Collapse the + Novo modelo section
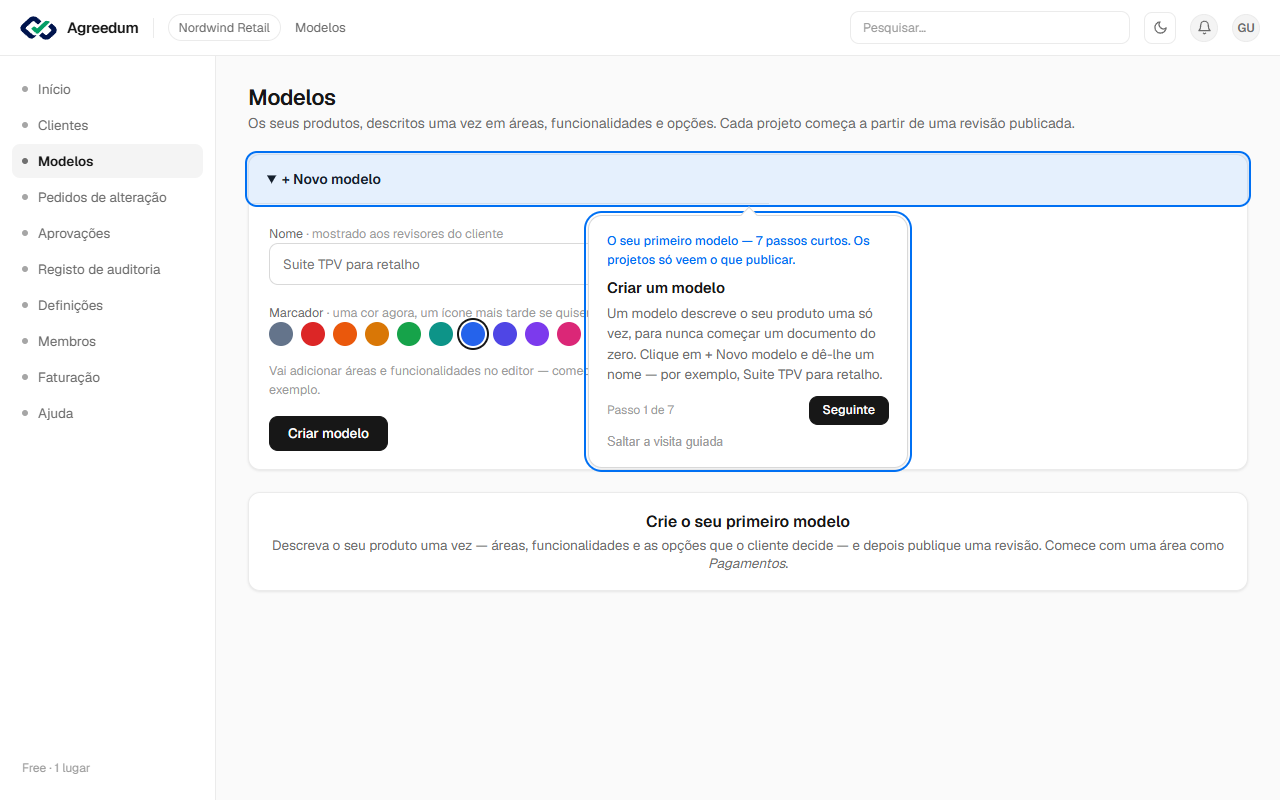This screenshot has width=1280, height=800. (x=748, y=179)
